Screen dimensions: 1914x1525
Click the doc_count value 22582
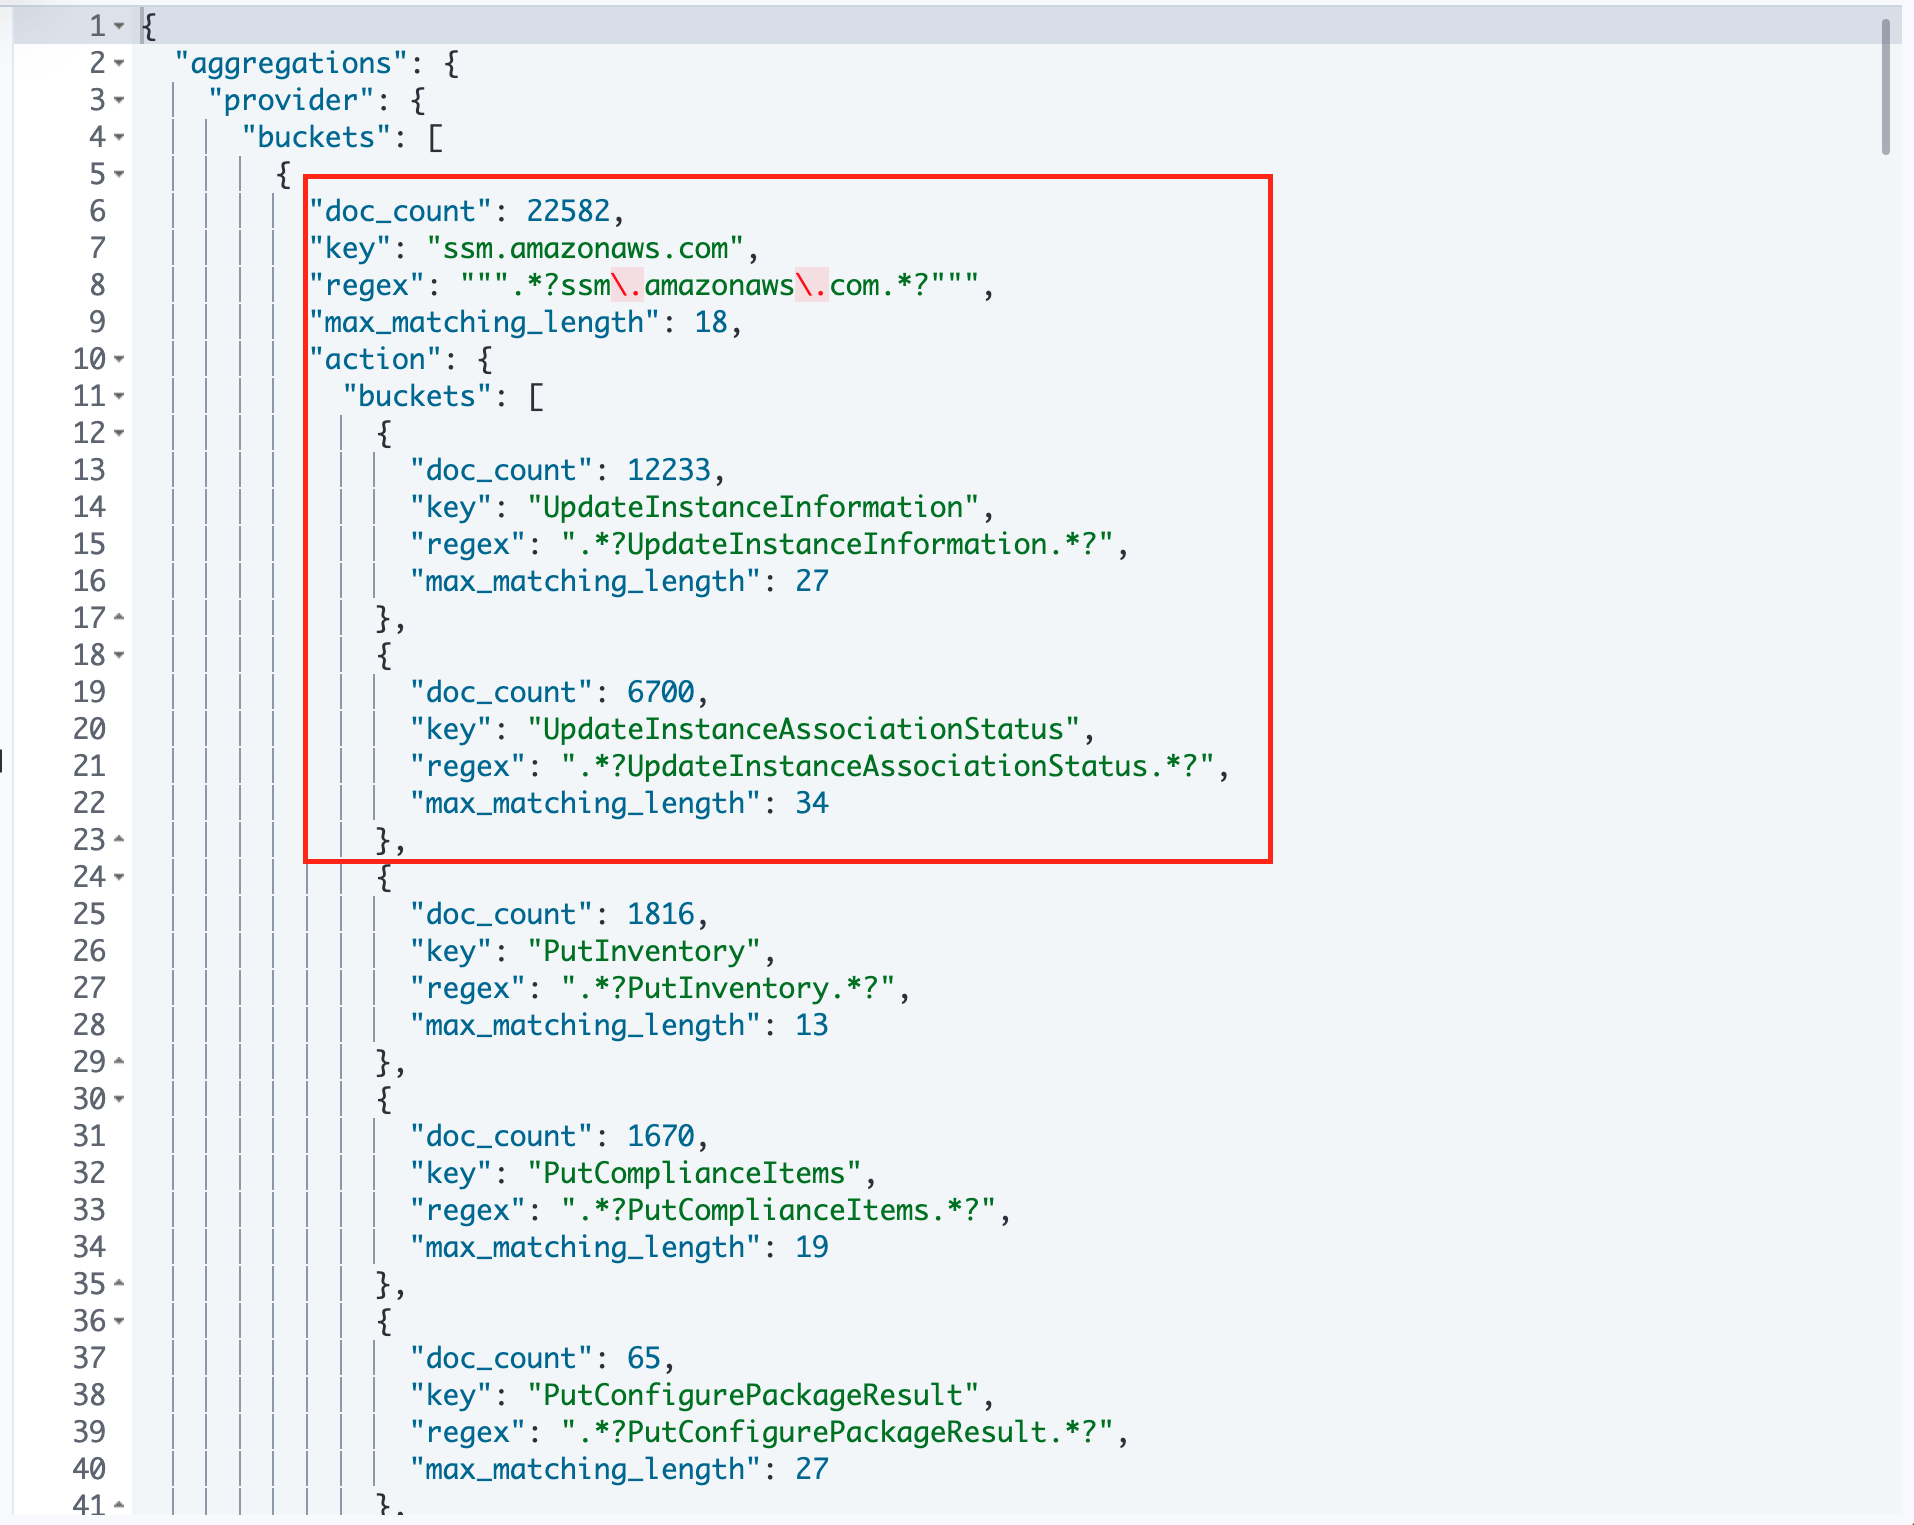(568, 211)
